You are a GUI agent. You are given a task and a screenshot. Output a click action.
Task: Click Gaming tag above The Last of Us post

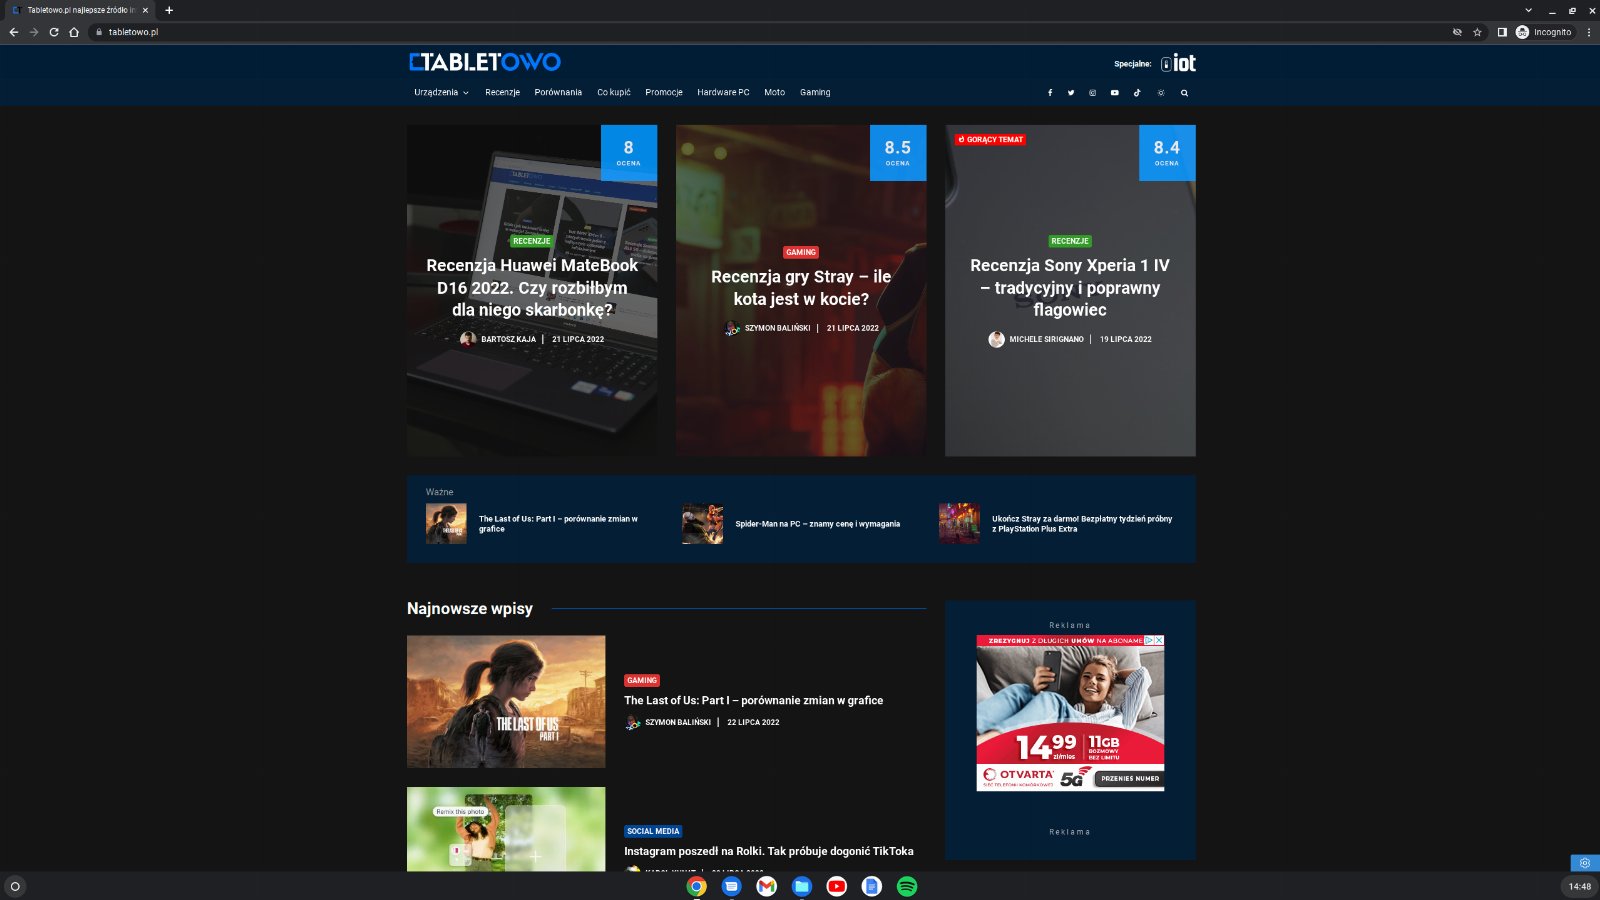pos(642,680)
